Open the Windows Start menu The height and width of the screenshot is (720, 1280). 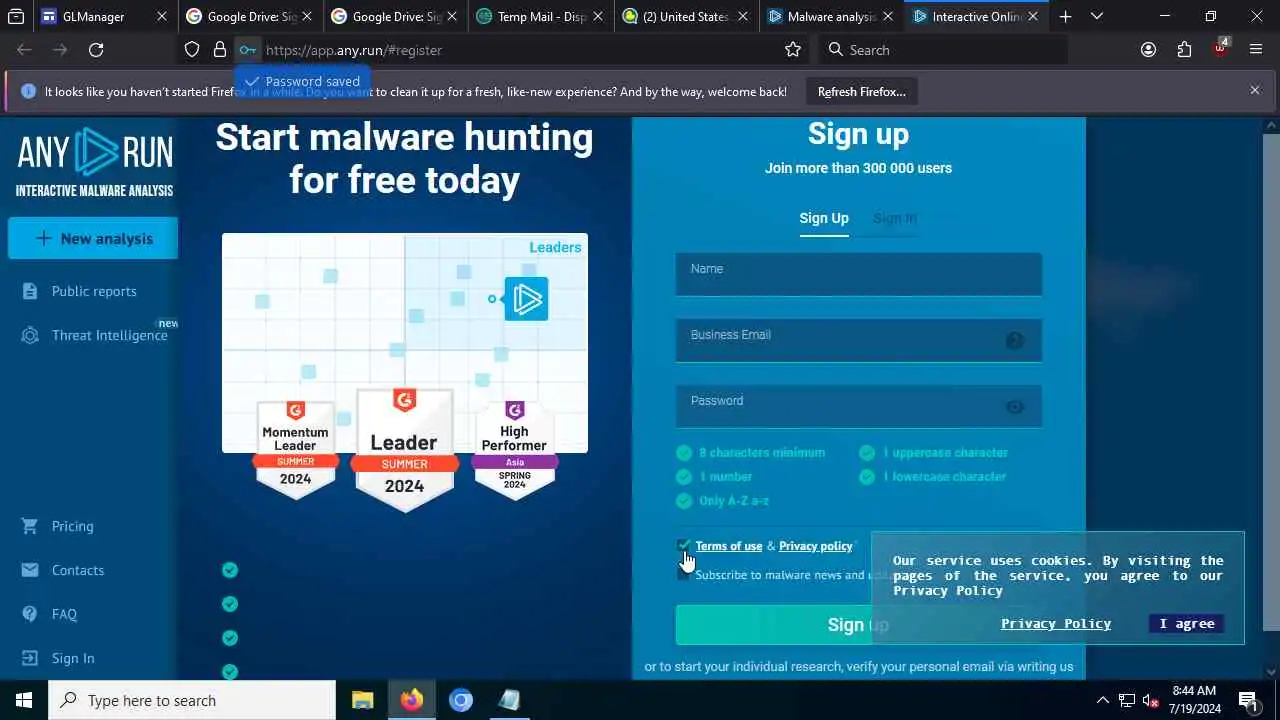coord(24,700)
